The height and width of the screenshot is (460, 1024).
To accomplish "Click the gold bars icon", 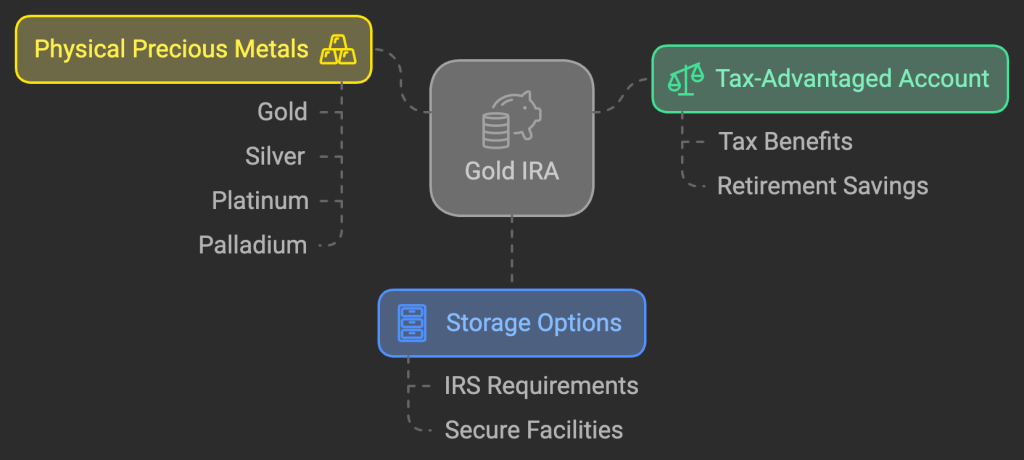I will pyautogui.click(x=338, y=50).
